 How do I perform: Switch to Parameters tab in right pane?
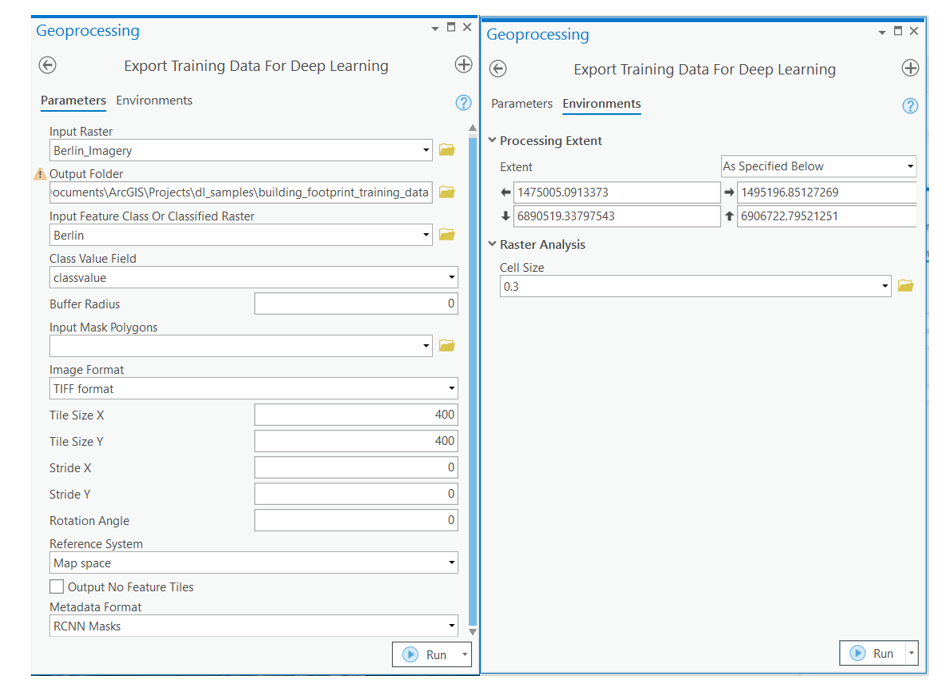521,104
